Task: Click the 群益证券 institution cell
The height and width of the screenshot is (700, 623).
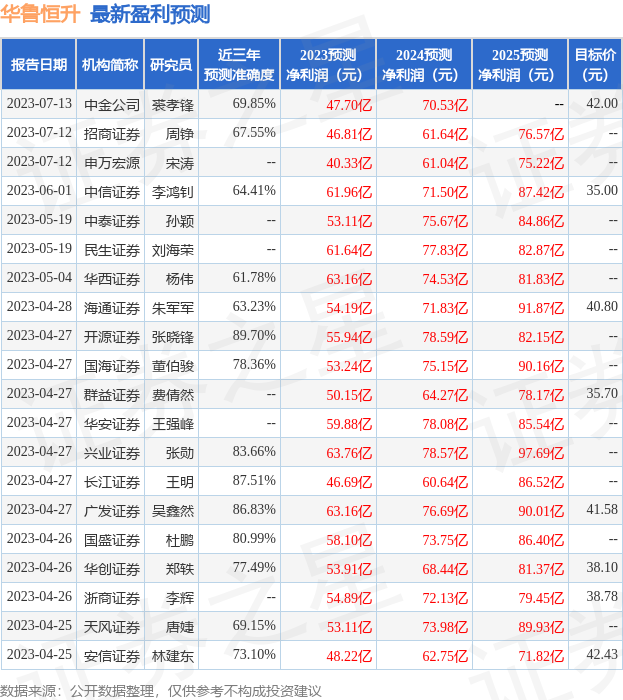Action: (112, 395)
